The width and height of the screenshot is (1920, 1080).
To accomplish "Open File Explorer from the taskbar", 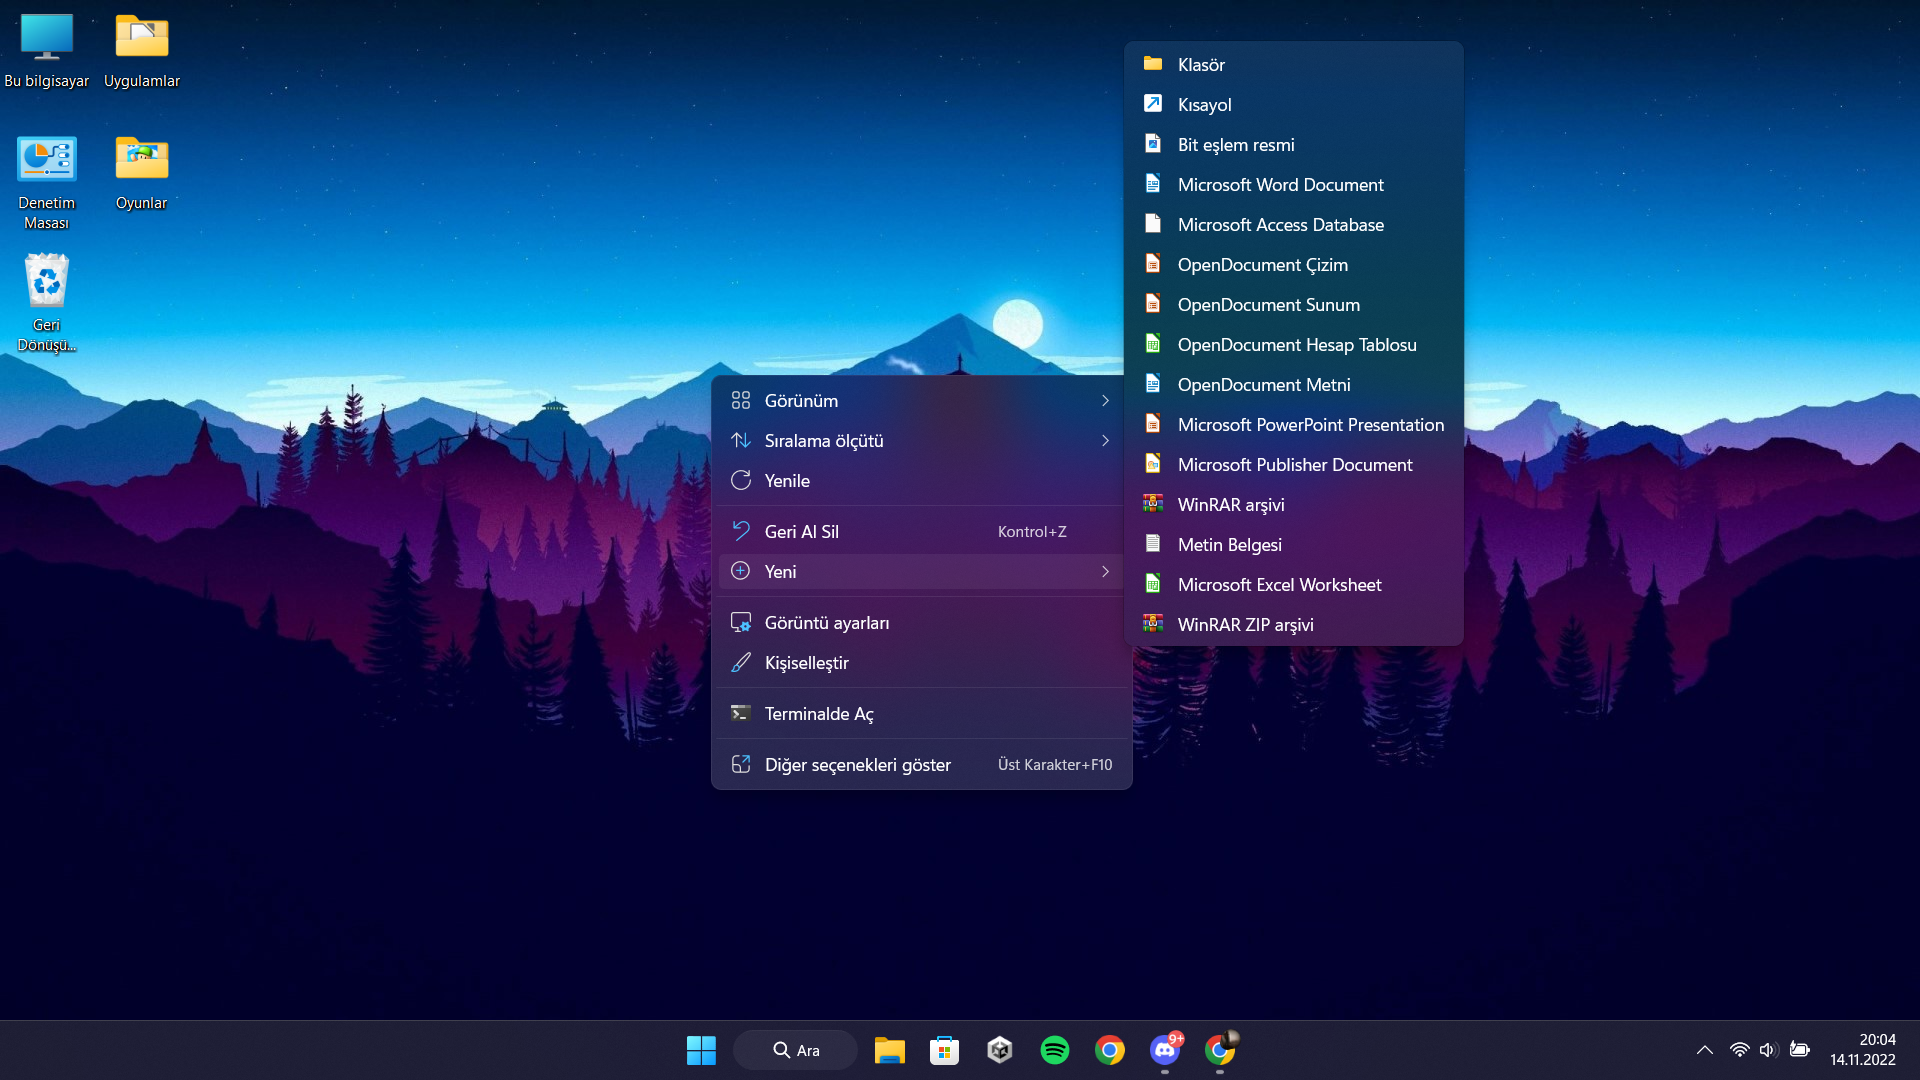I will coord(889,1050).
